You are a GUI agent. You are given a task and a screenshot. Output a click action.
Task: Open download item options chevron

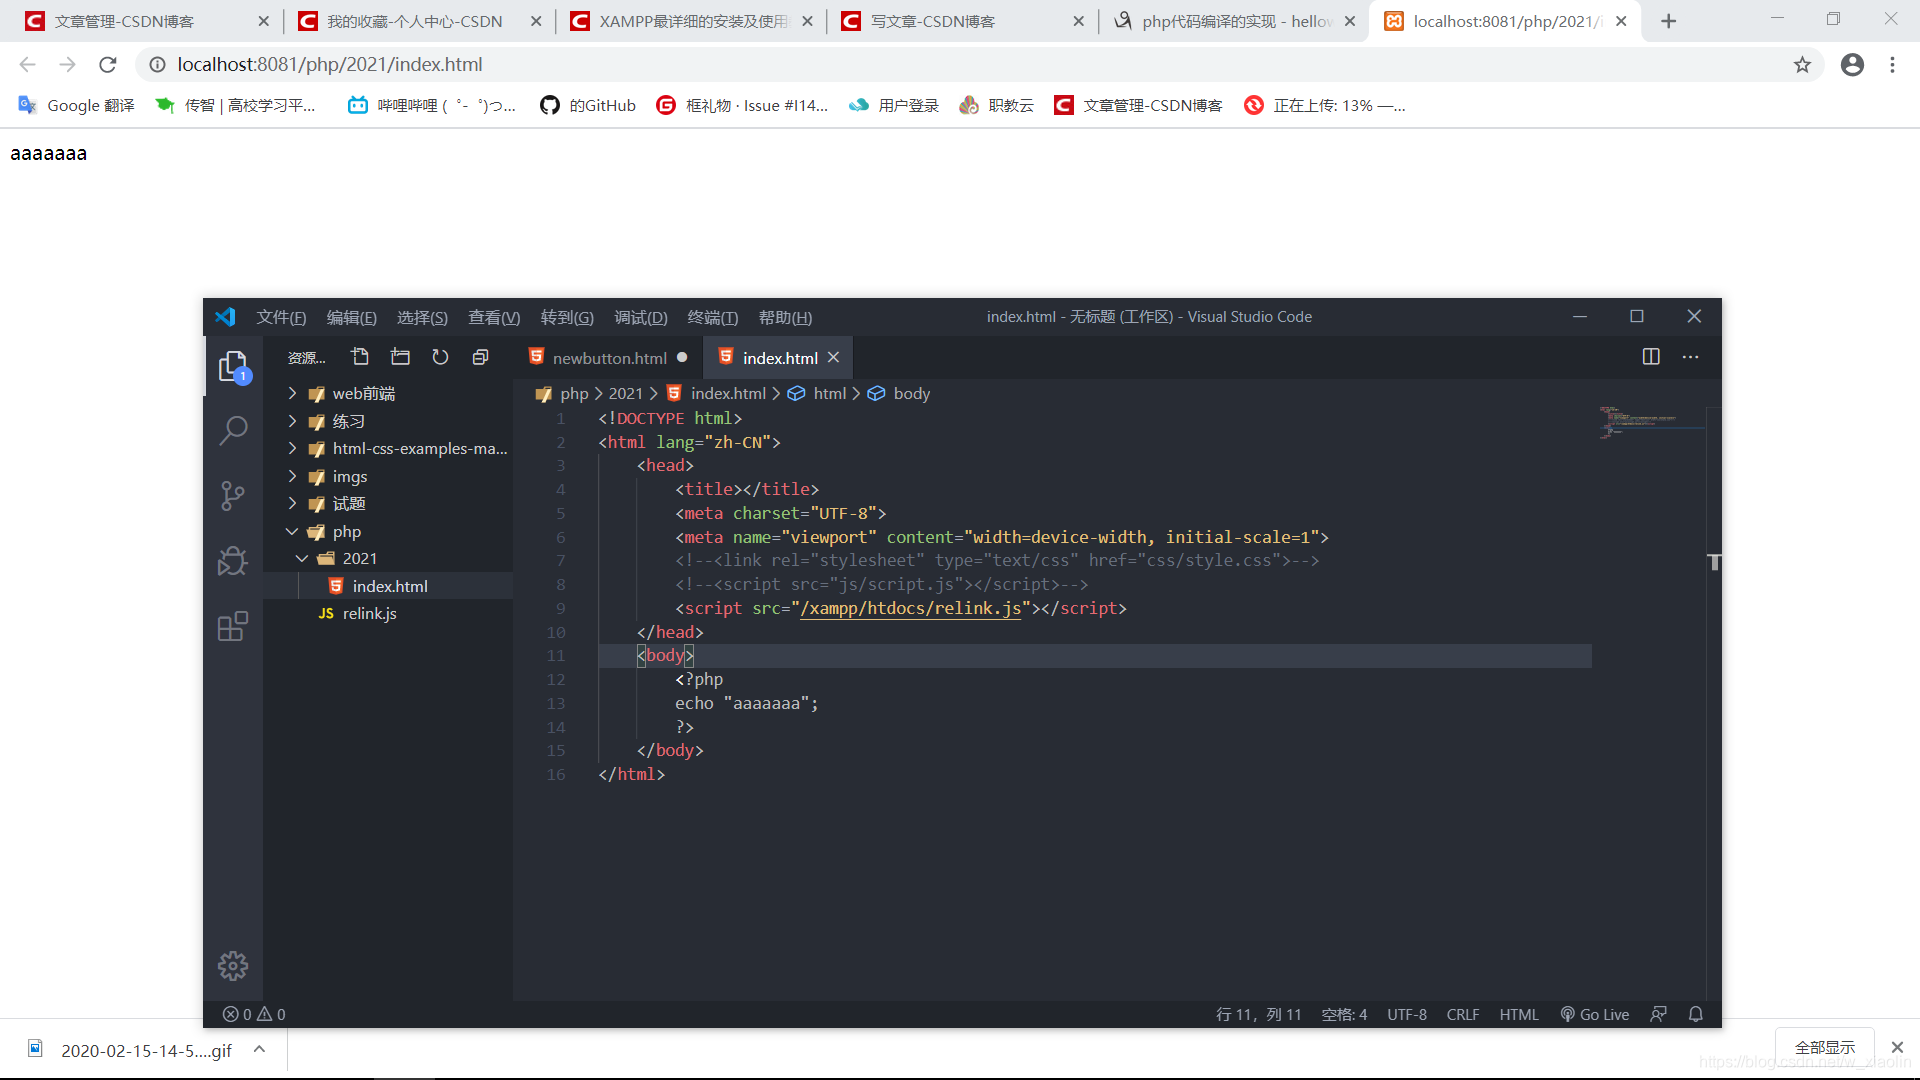point(259,1049)
